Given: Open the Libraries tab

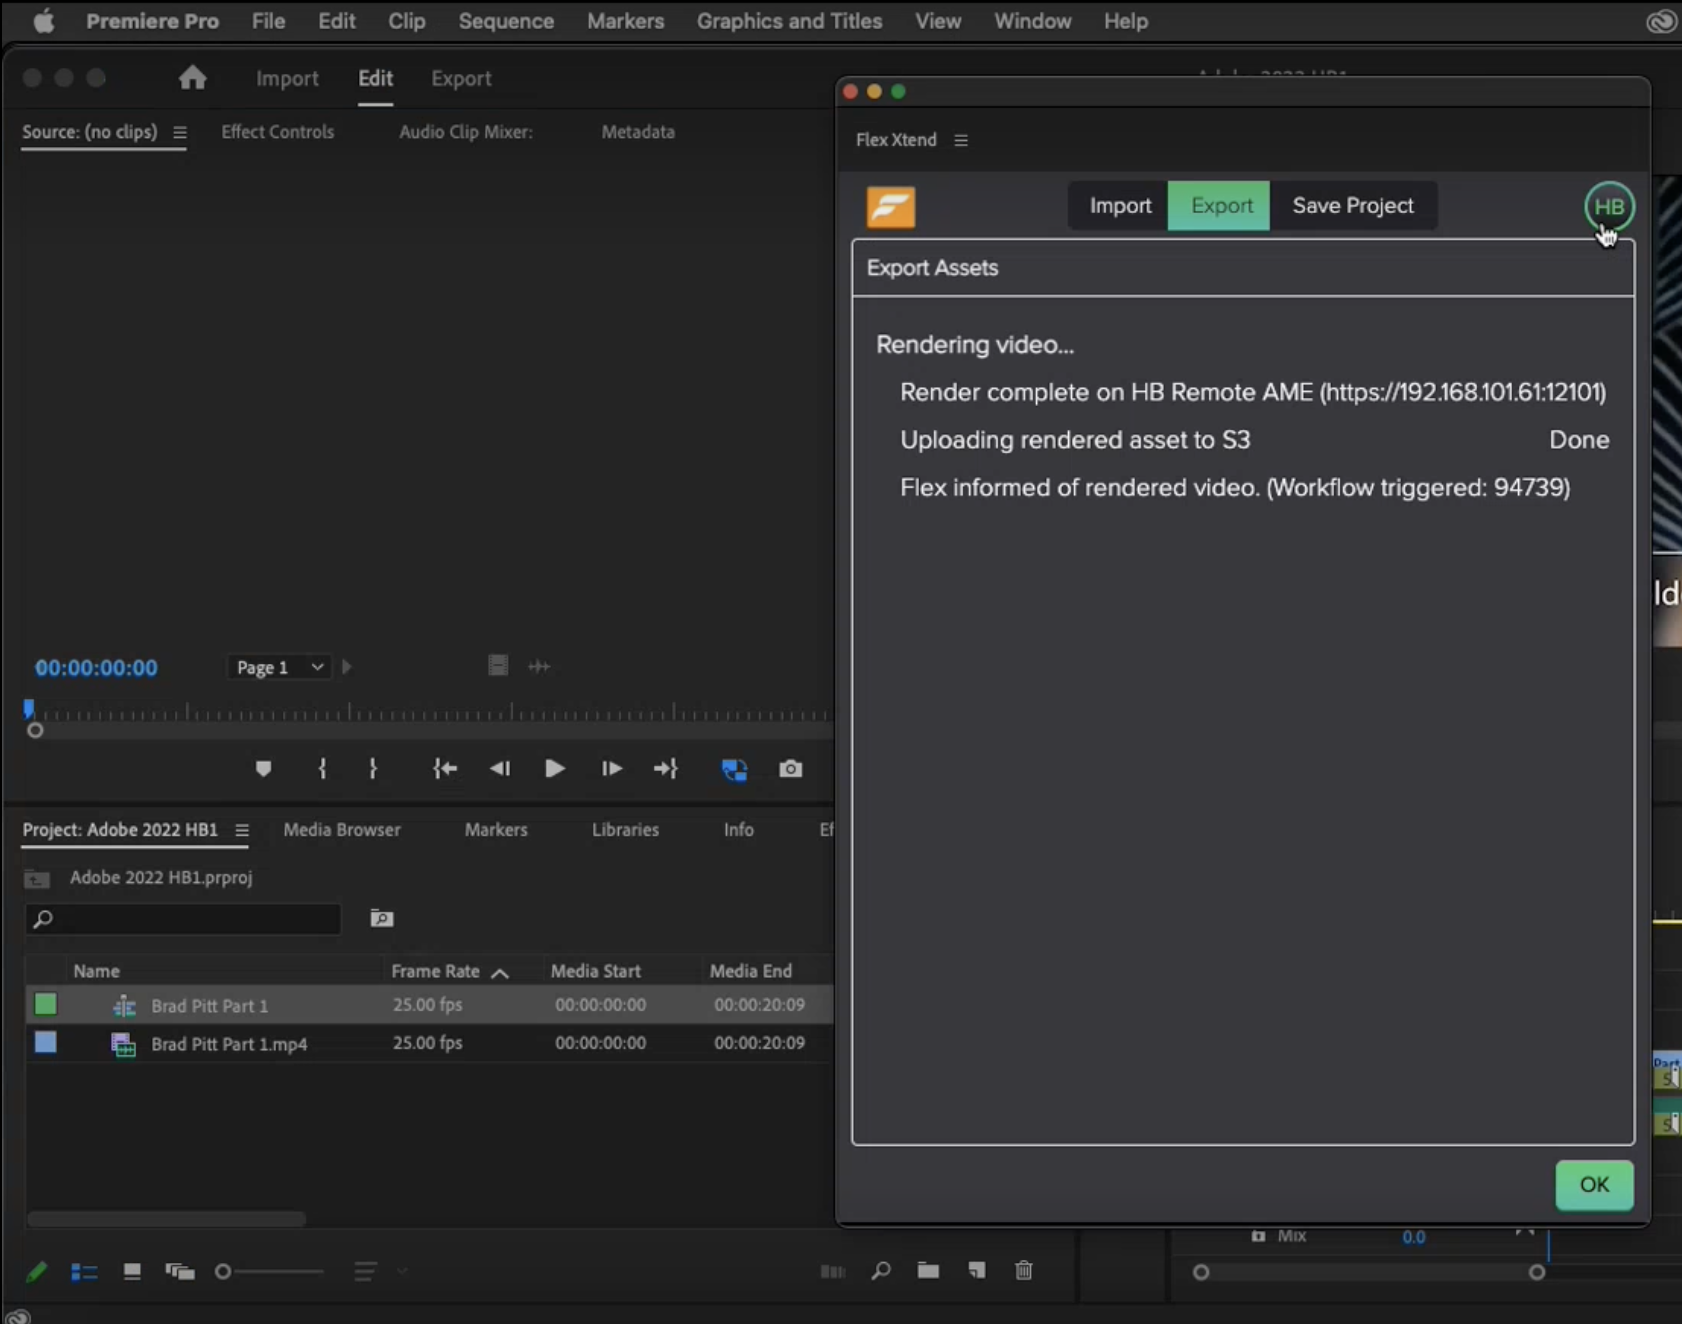Looking at the screenshot, I should pyautogui.click(x=625, y=830).
